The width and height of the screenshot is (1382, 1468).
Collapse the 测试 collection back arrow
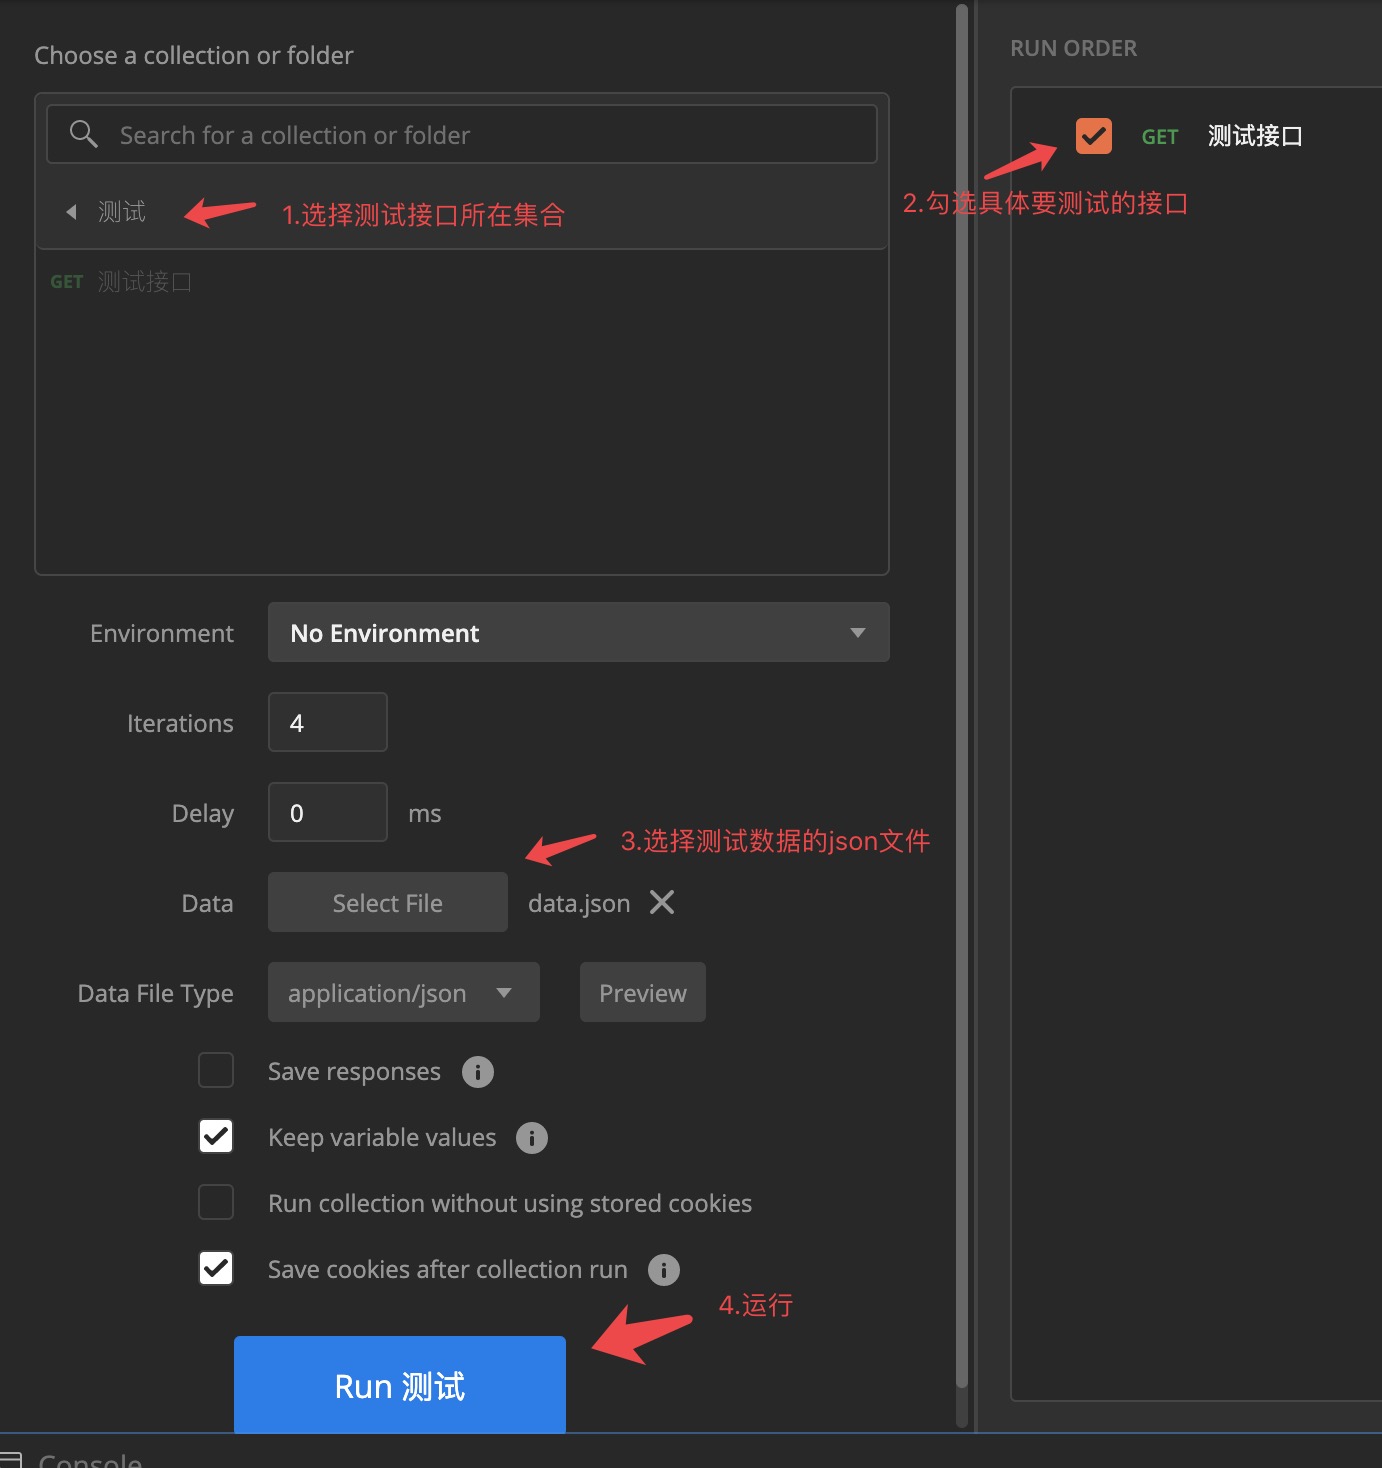tap(71, 212)
